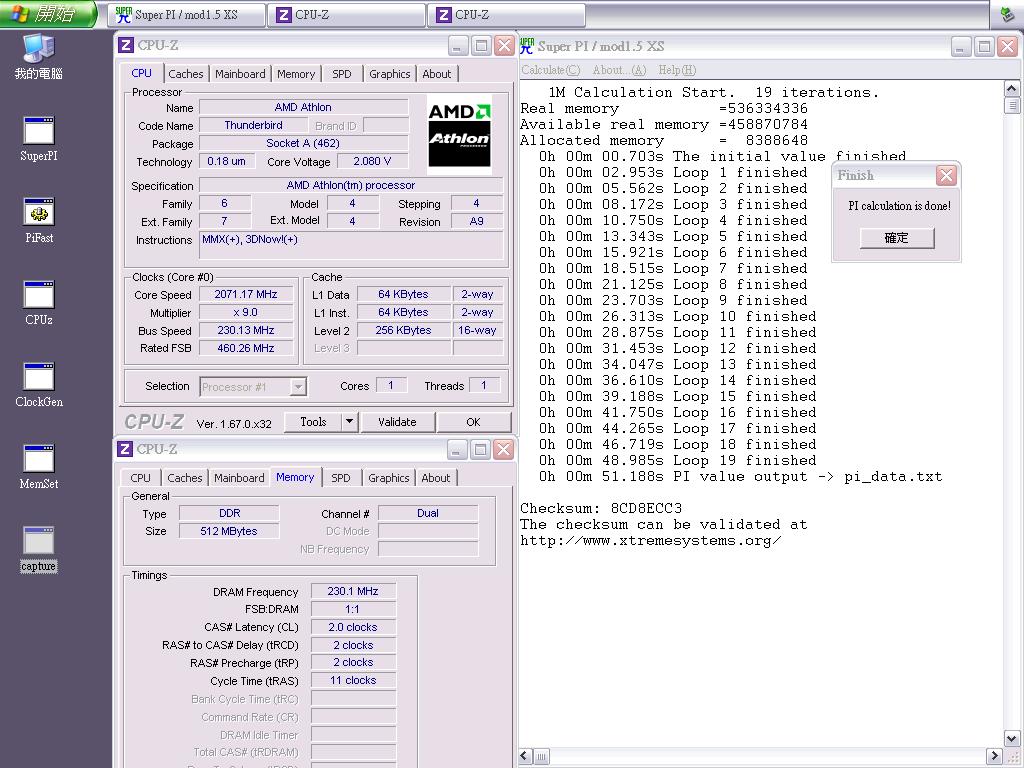Open Memory tab in top CPU-Z window
Screen dimensions: 1024x768
[296, 74]
